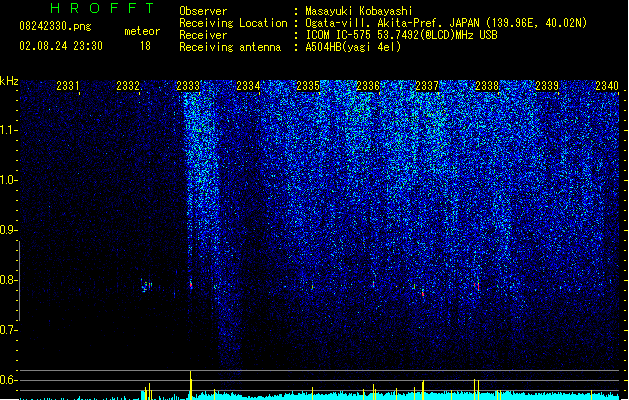Image resolution: width=629 pixels, height=400 pixels.
Task: Select the file name 08242330.png
Action: (x=55, y=26)
